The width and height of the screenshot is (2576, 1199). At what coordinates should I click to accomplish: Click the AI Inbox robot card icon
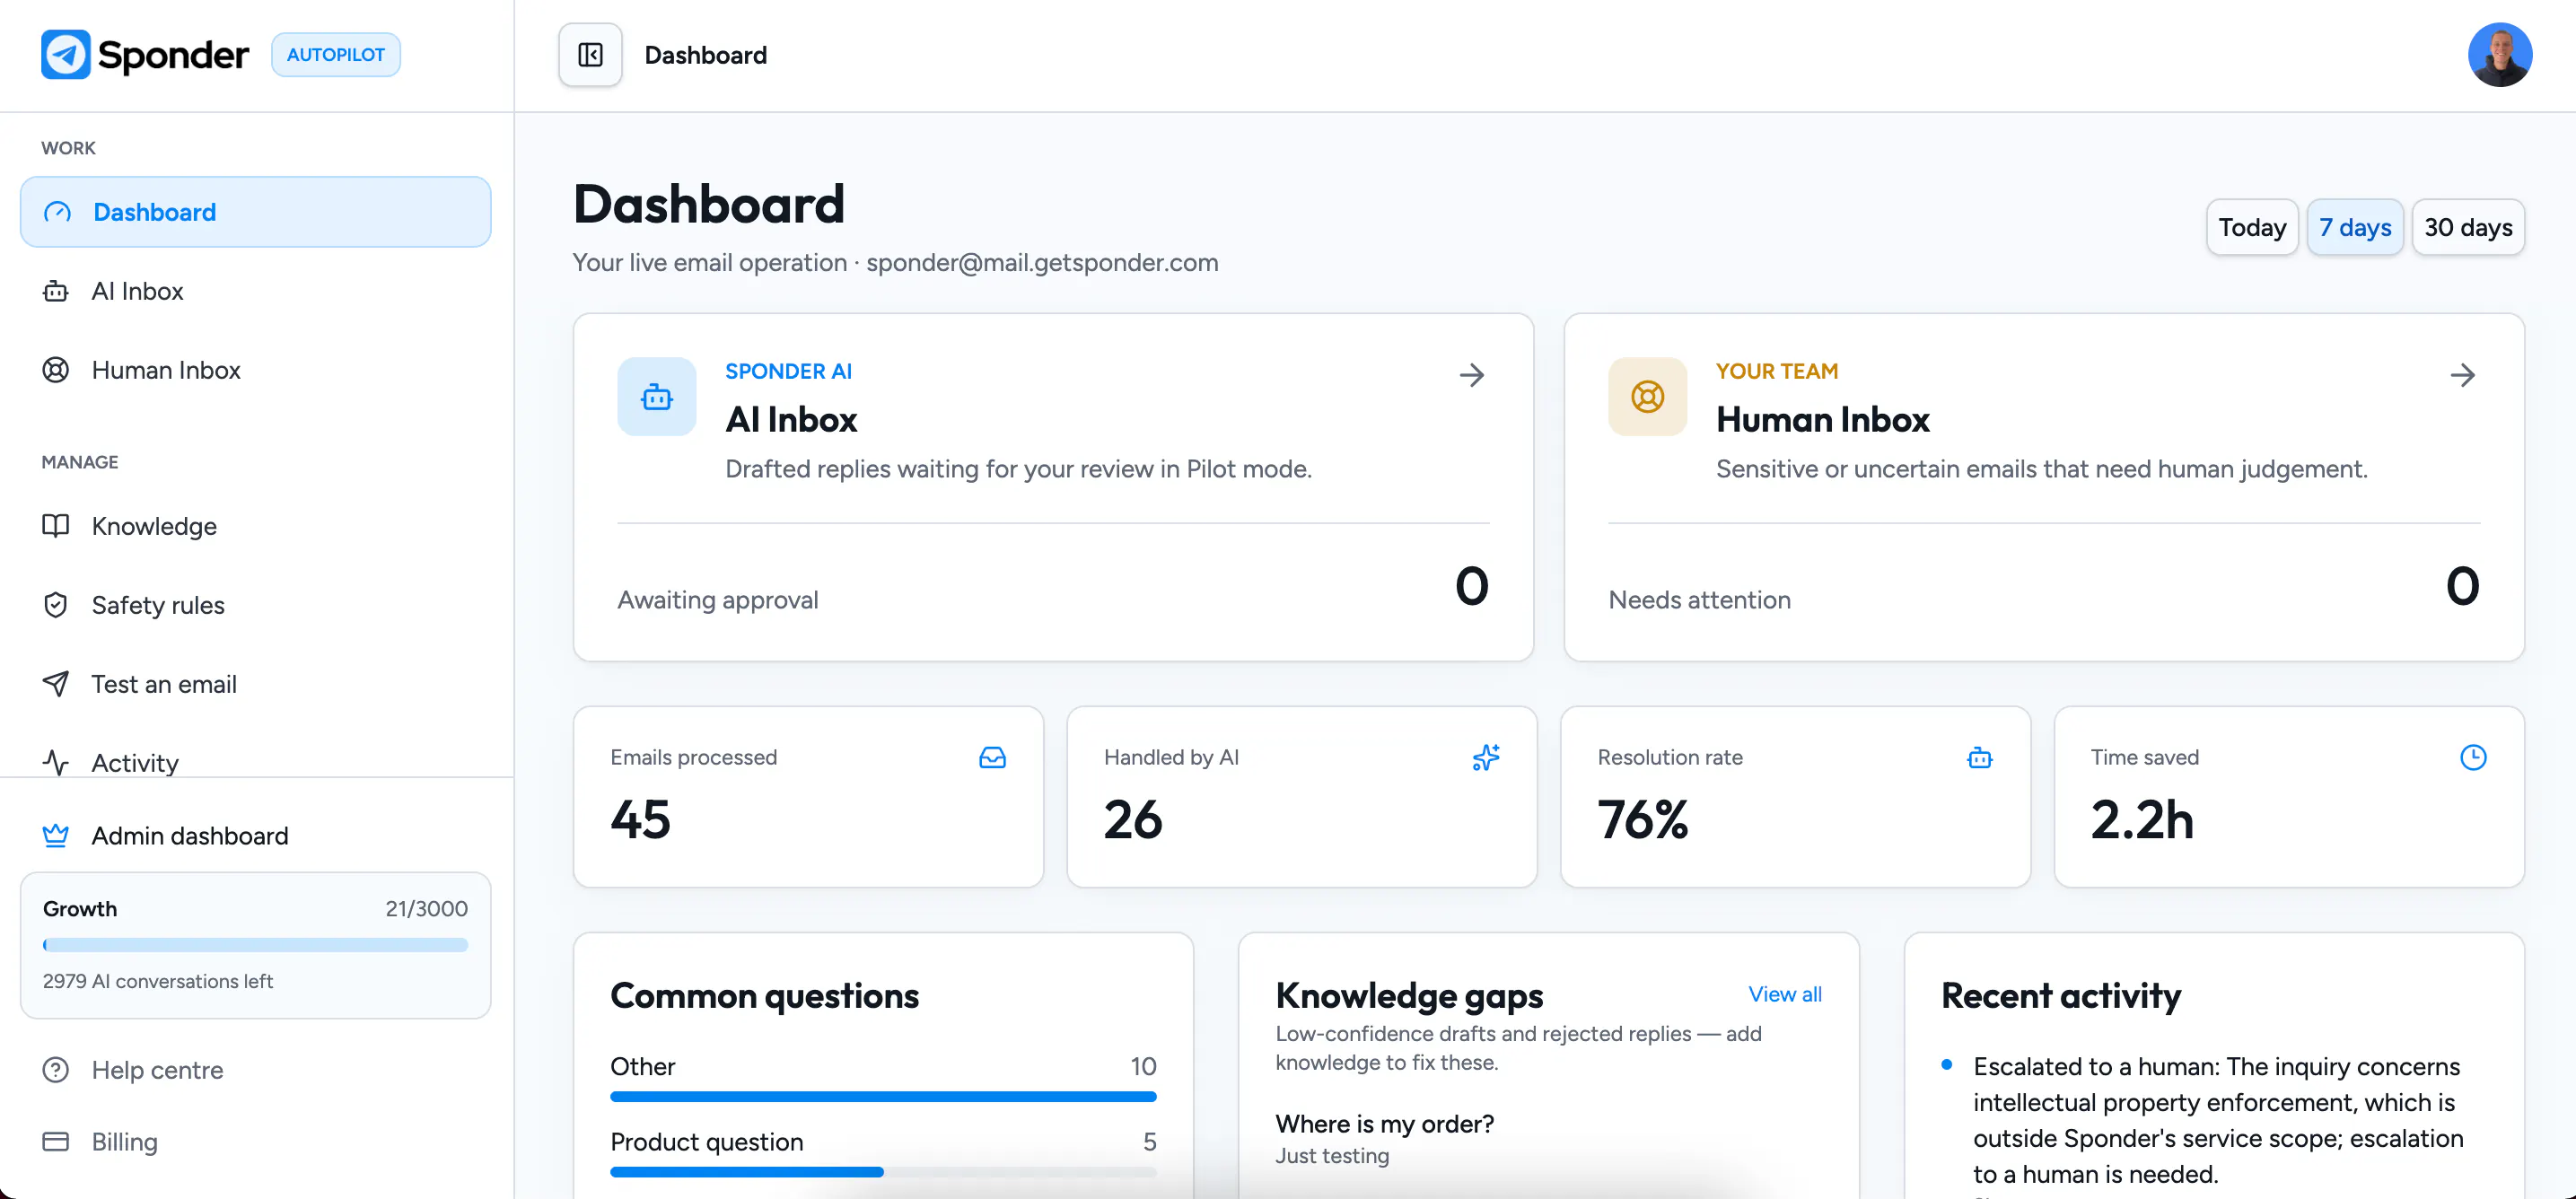point(656,397)
